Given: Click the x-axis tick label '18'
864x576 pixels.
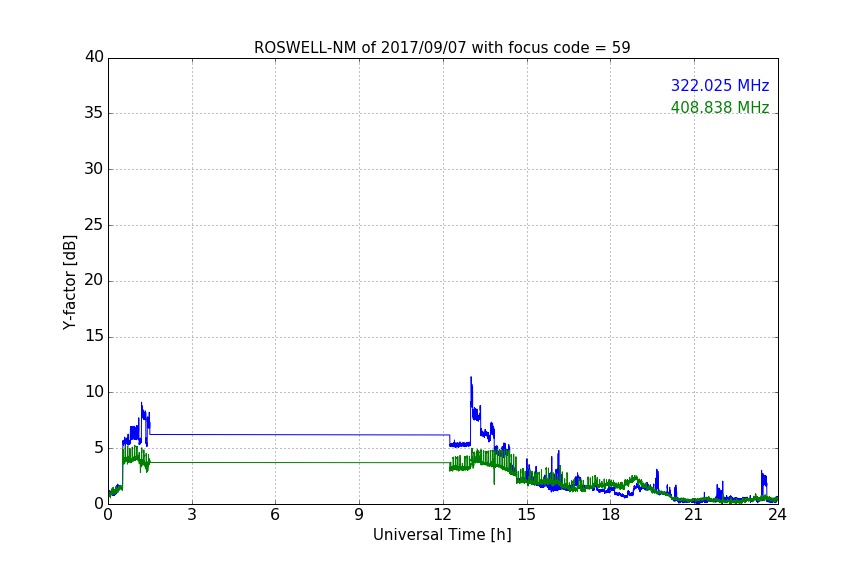Looking at the screenshot, I should pyautogui.click(x=611, y=515).
